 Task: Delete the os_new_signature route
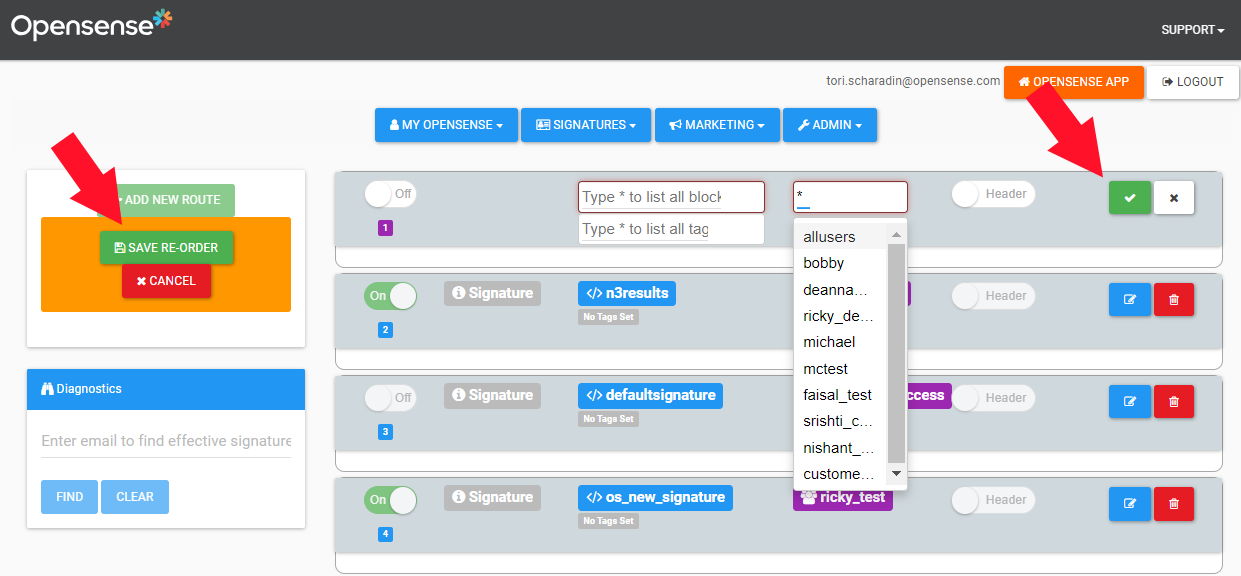click(1174, 504)
